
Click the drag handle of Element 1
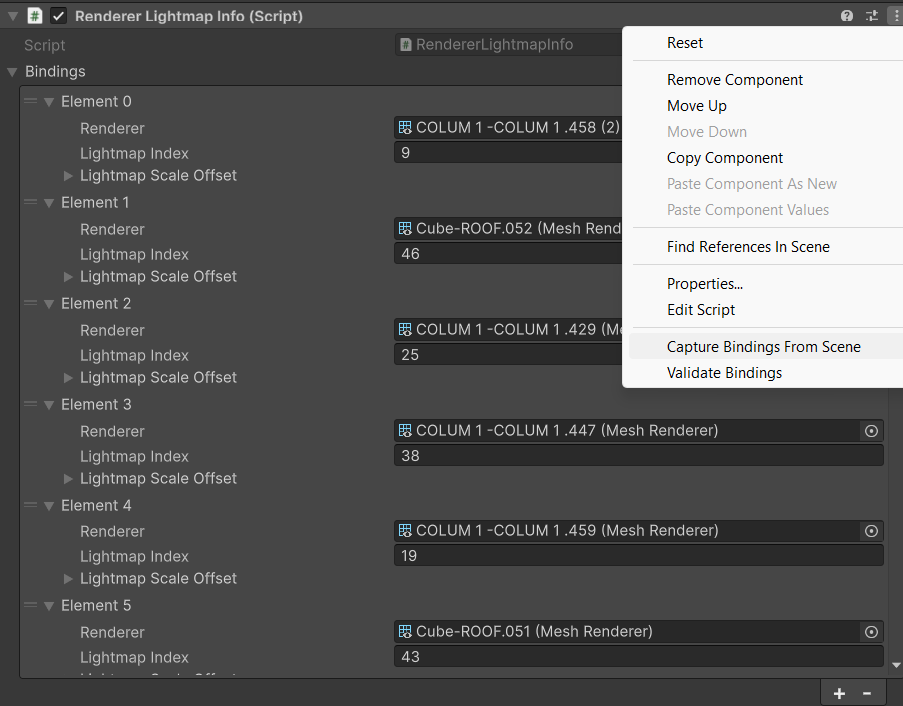[31, 202]
